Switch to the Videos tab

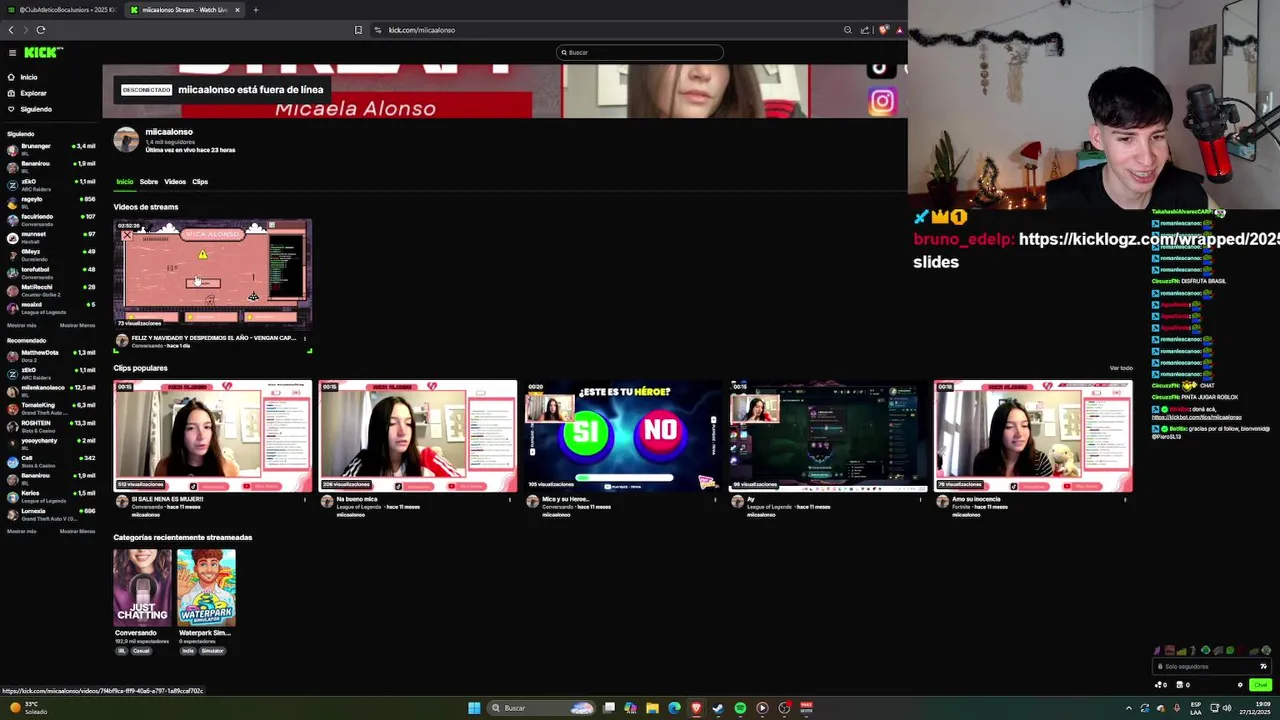coord(175,182)
